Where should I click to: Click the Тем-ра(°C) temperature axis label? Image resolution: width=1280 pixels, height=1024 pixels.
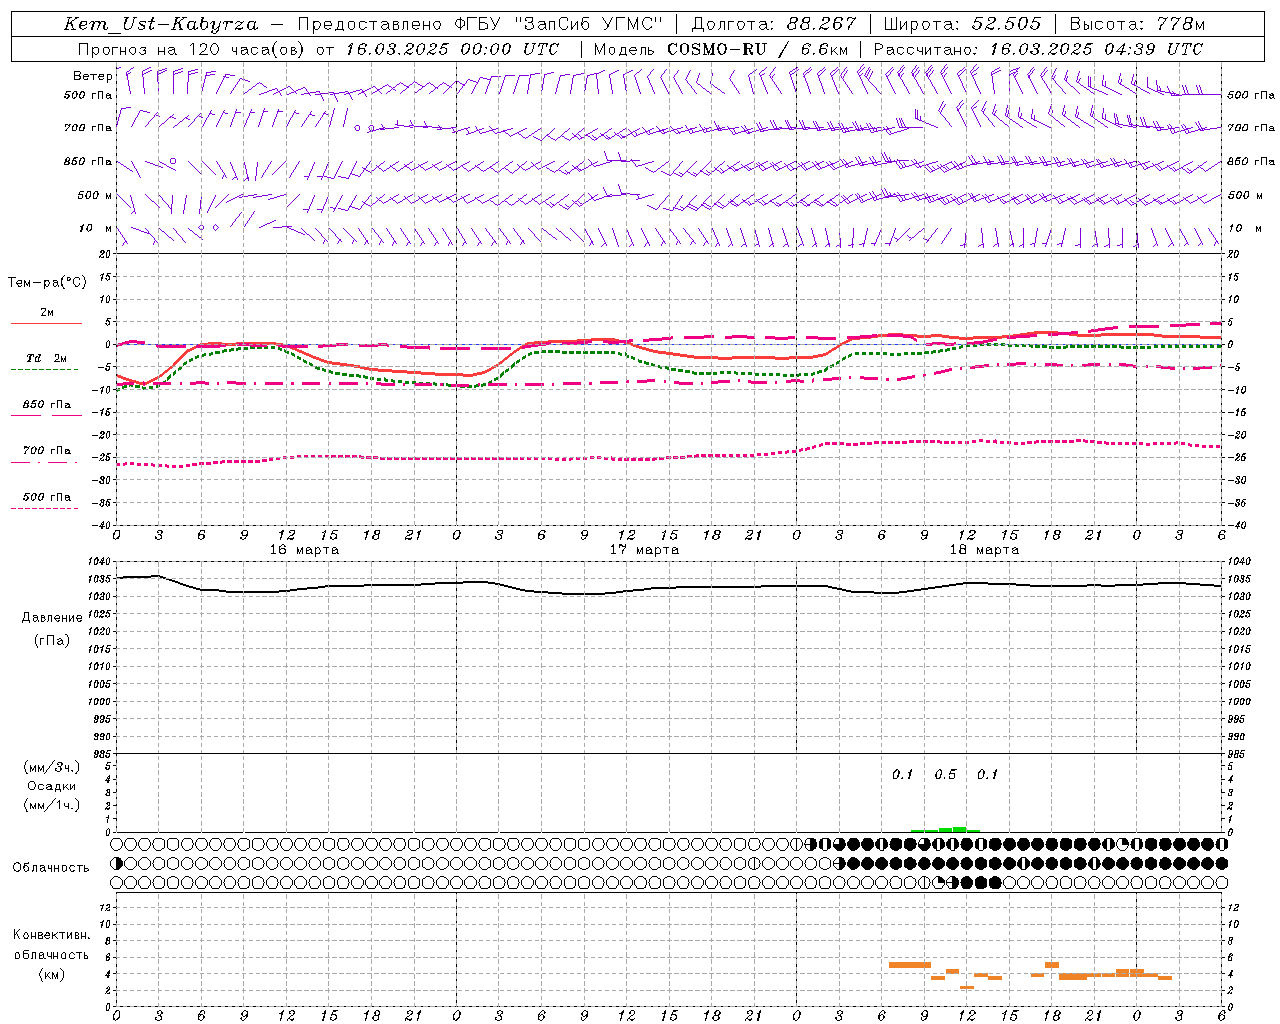pos(47,283)
